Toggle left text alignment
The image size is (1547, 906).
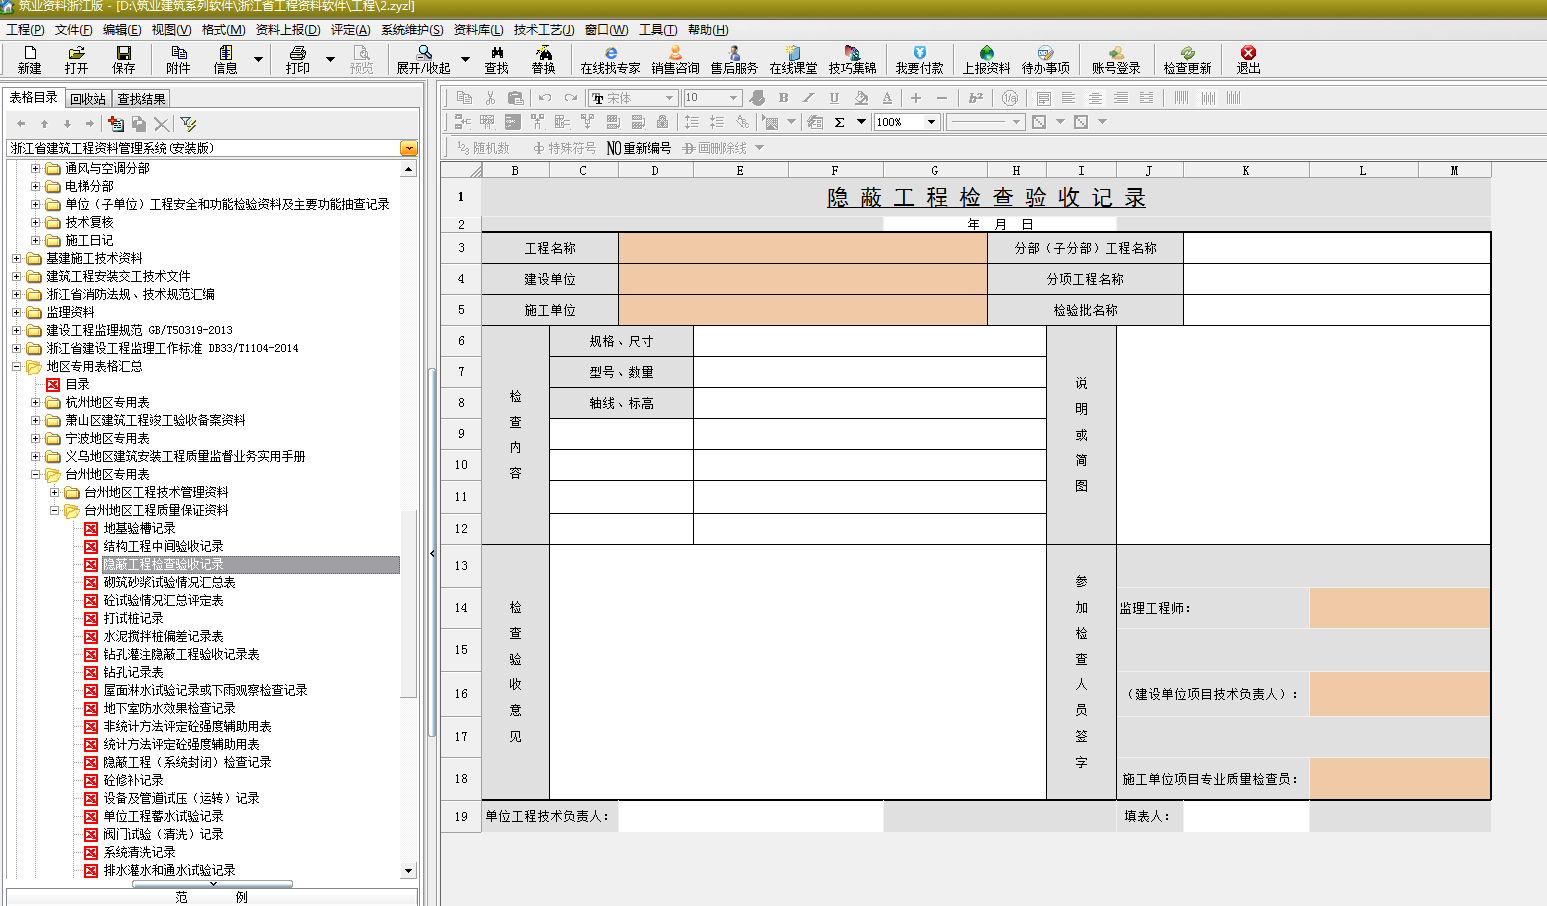[1069, 98]
